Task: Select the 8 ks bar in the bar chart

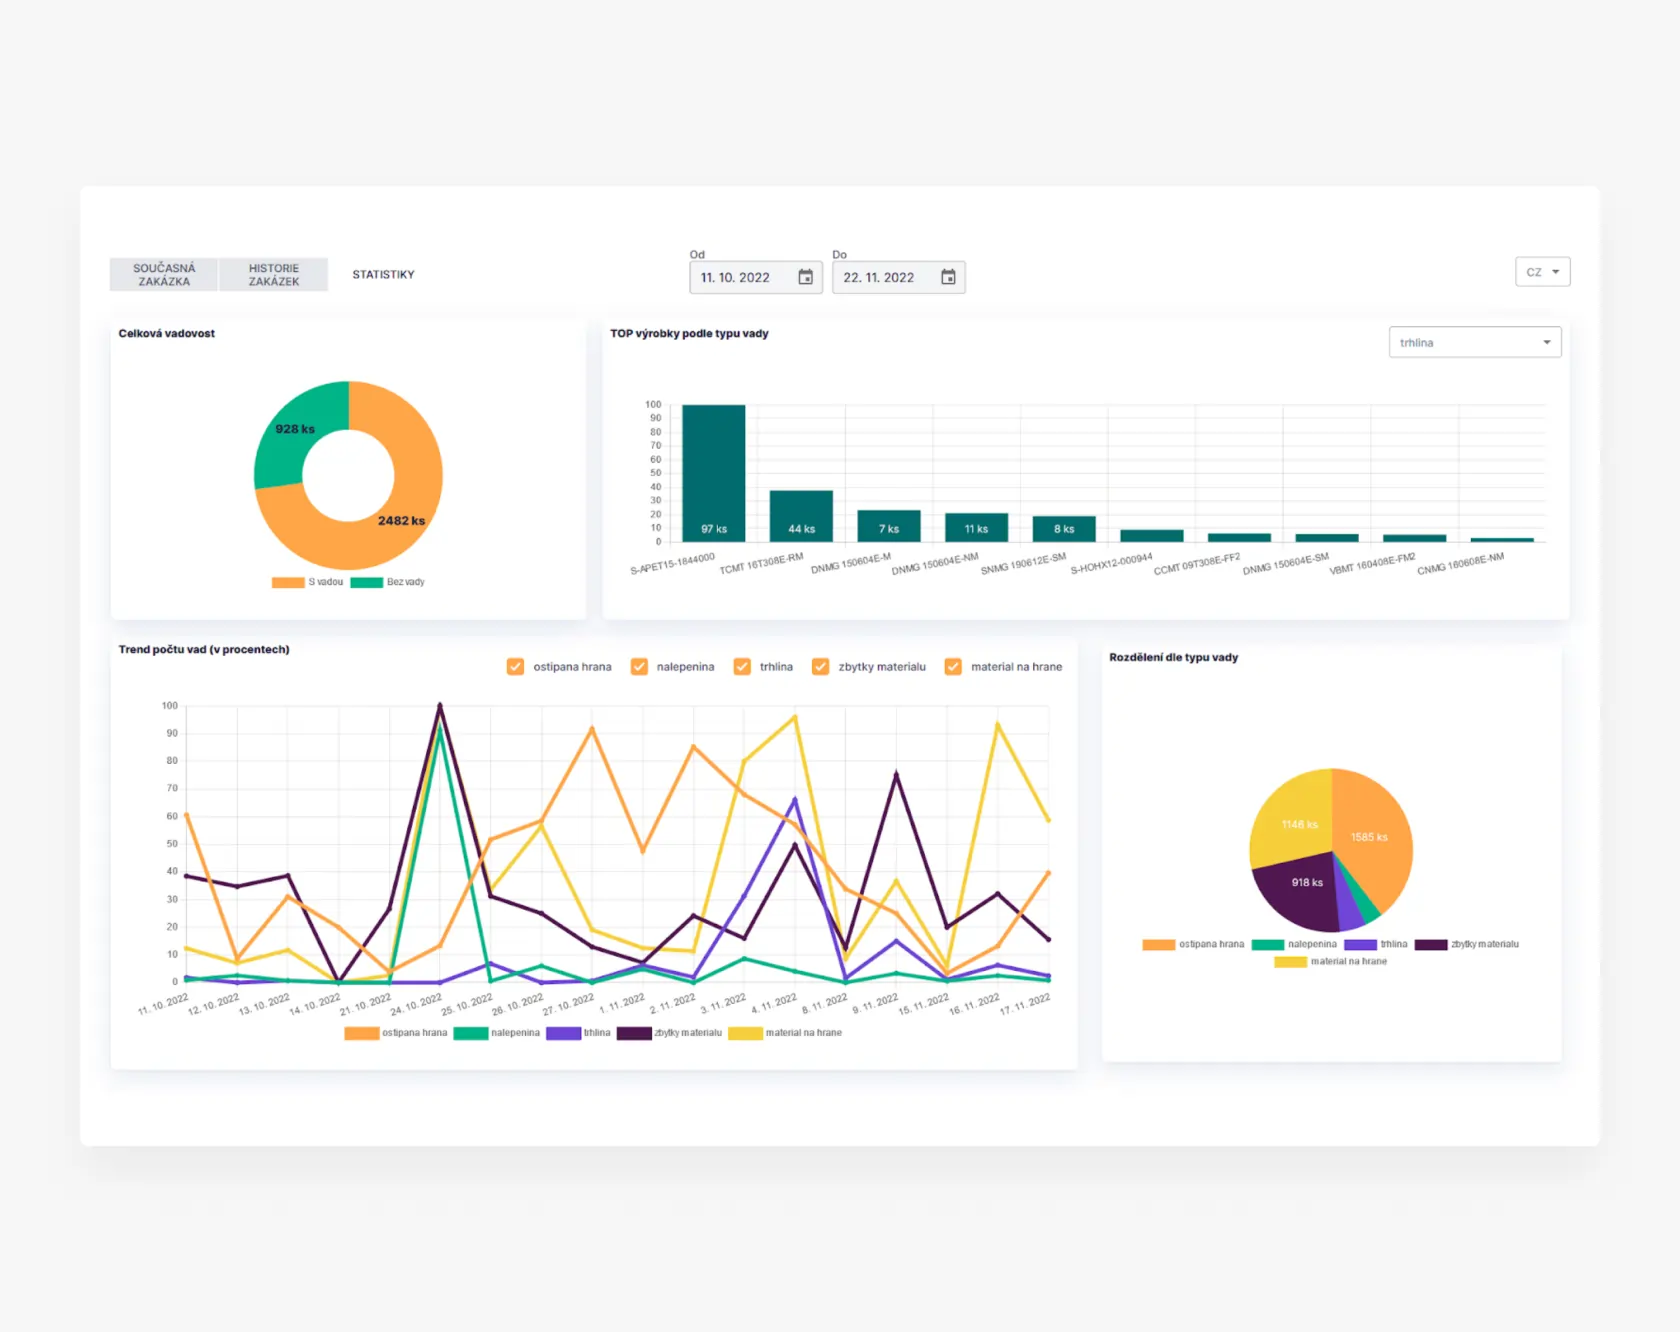Action: (x=1064, y=529)
